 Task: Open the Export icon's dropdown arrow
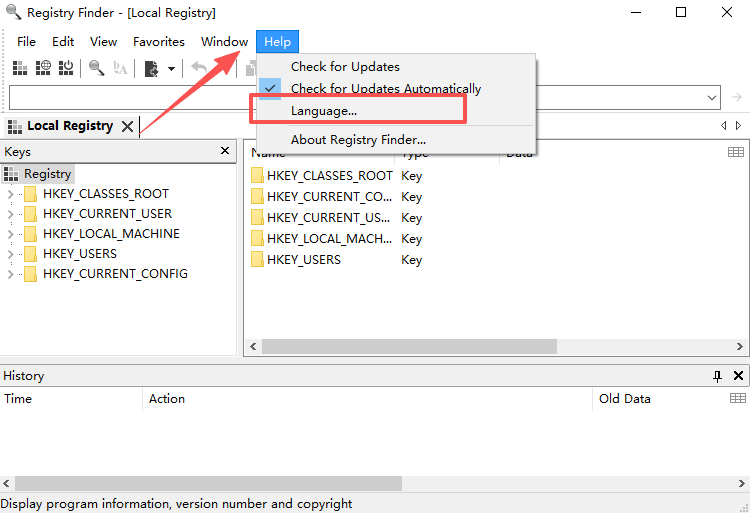[171, 69]
